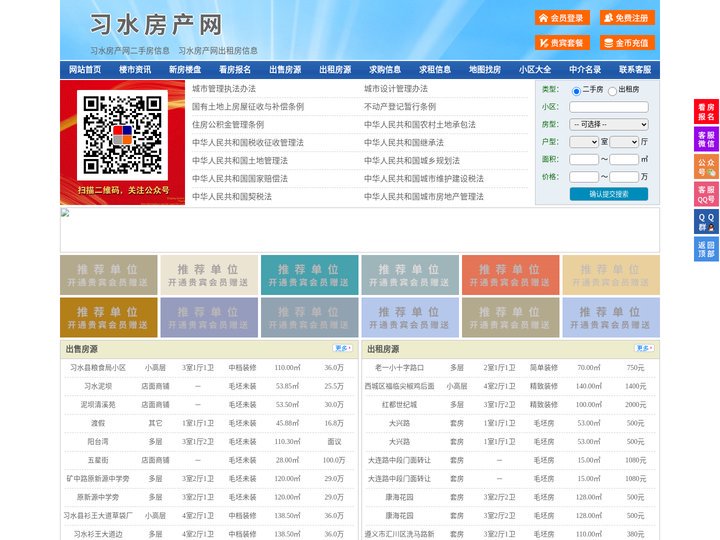720x540 pixels.
Task: Open the 地图找房 nav item
Action: 485,70
